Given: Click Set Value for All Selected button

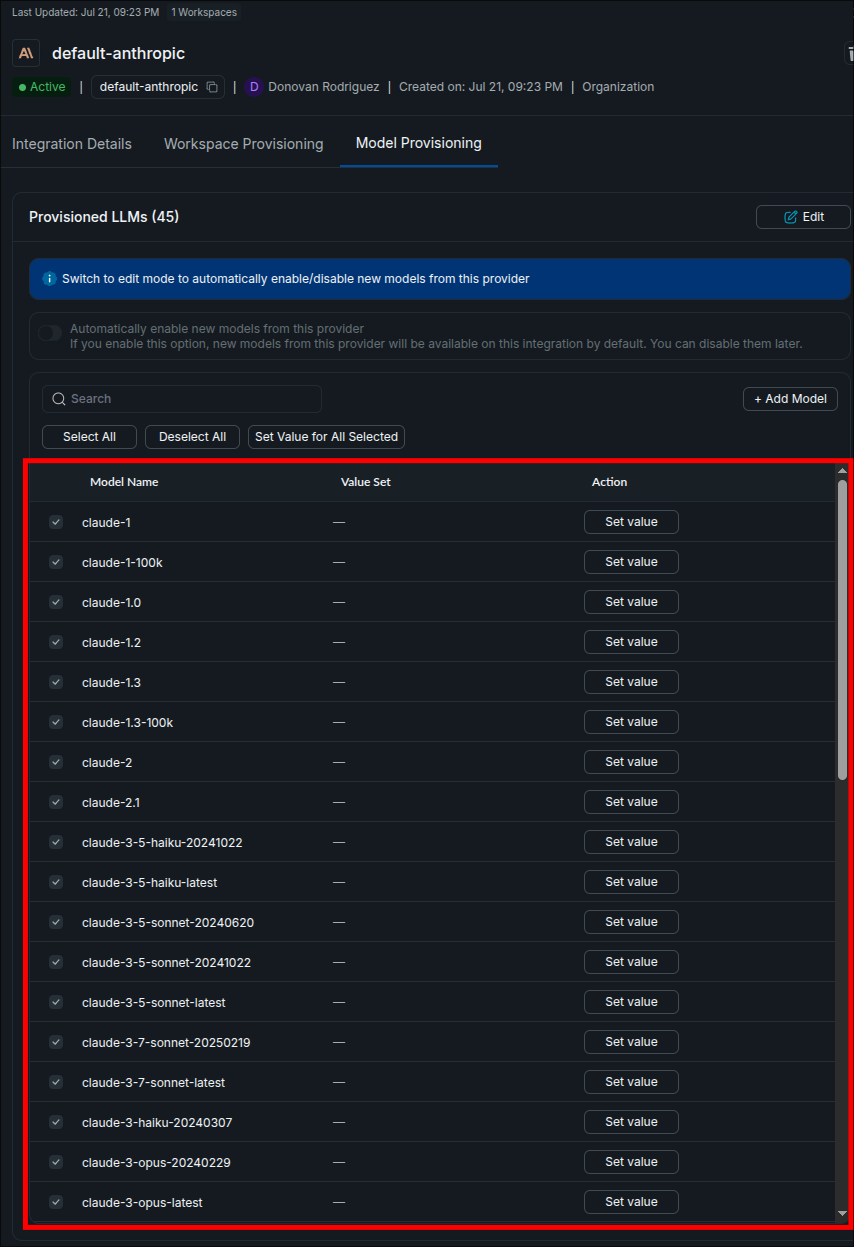Looking at the screenshot, I should (327, 437).
